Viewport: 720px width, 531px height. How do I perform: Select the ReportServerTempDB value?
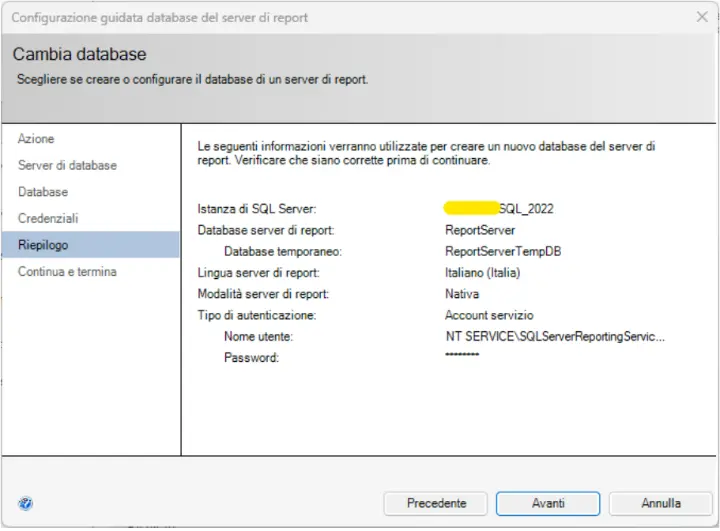pos(503,251)
